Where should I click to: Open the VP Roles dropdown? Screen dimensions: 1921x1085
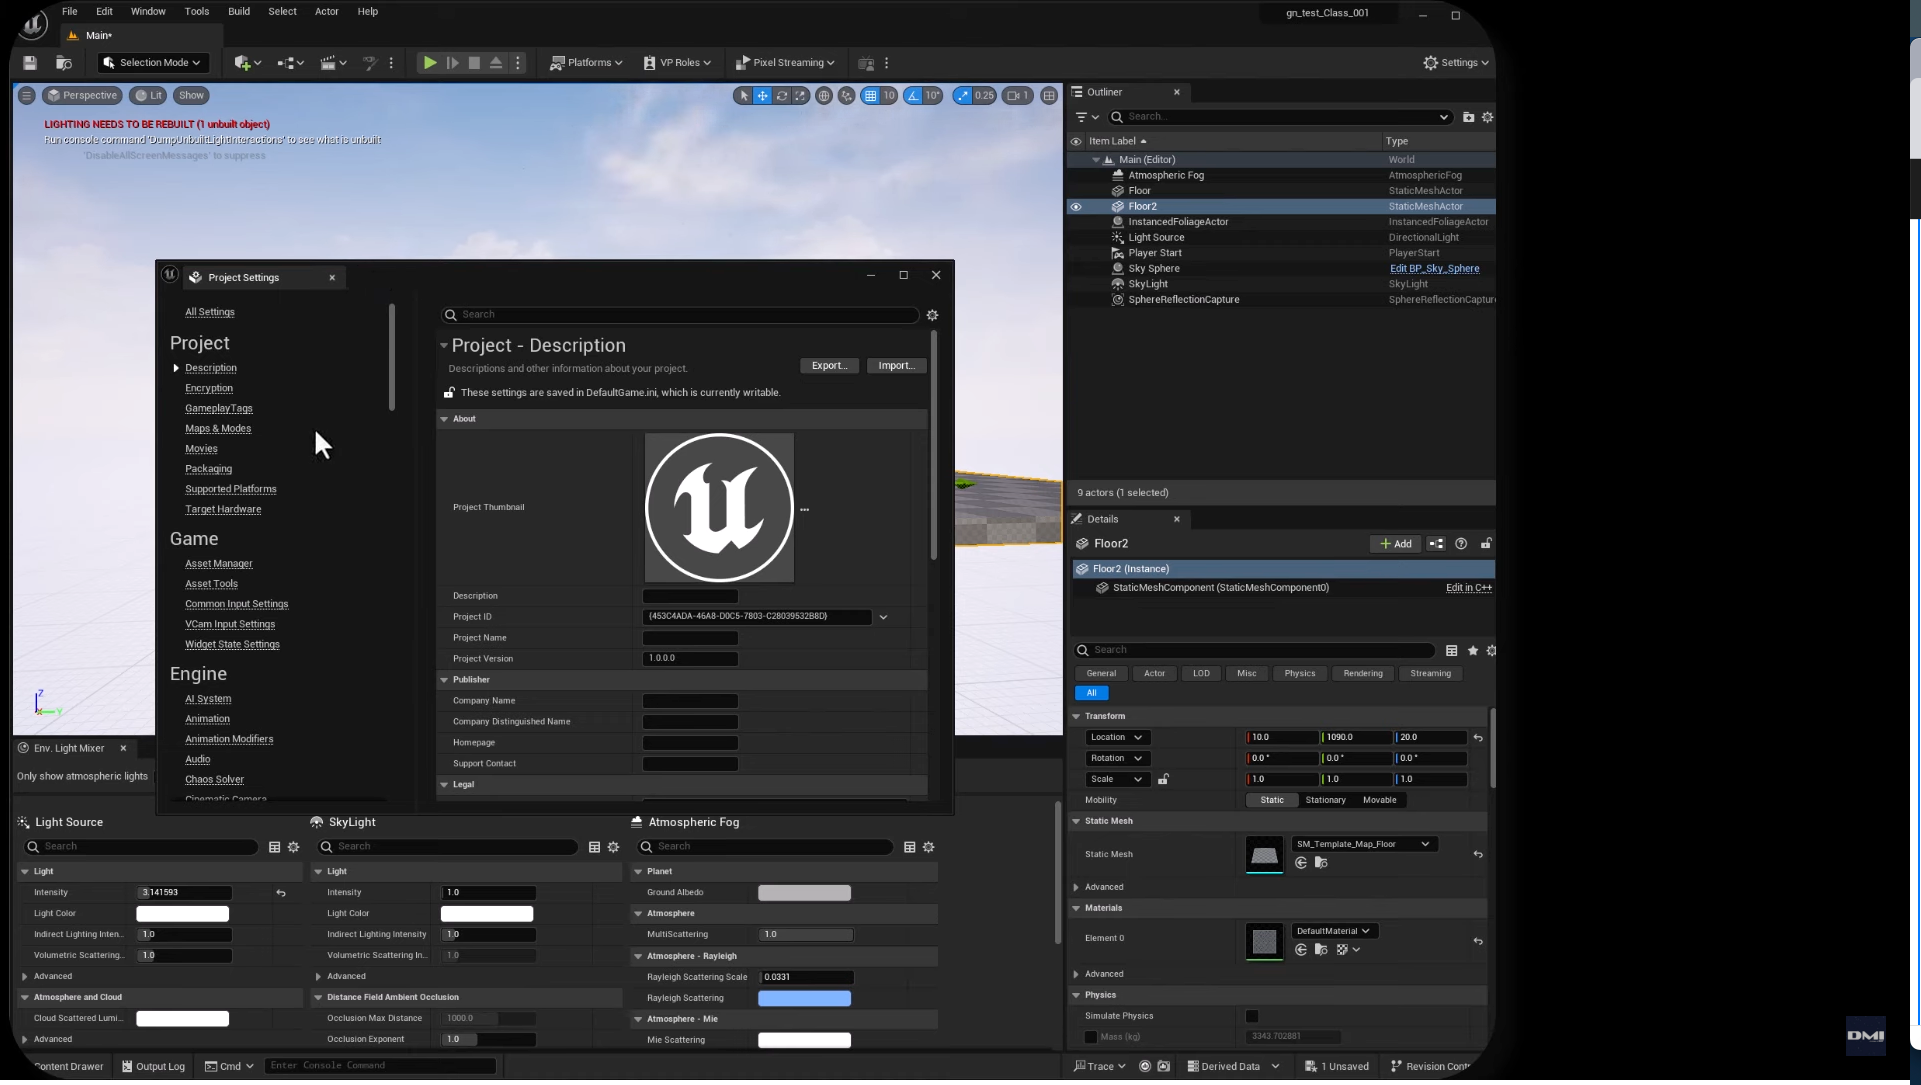point(677,63)
